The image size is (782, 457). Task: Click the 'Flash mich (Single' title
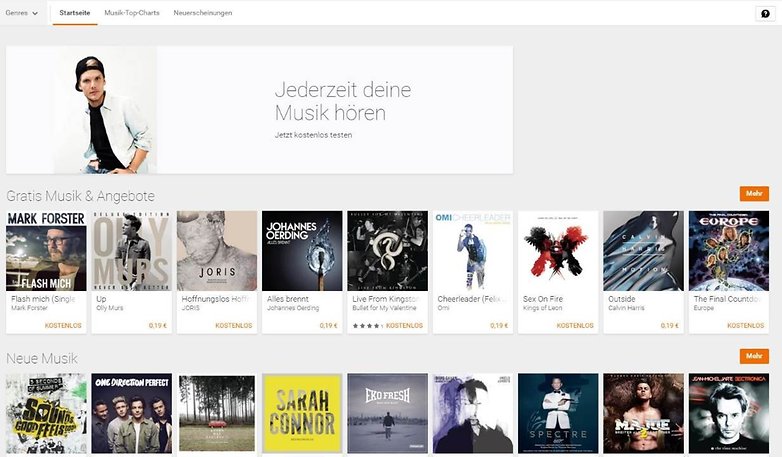click(x=44, y=299)
